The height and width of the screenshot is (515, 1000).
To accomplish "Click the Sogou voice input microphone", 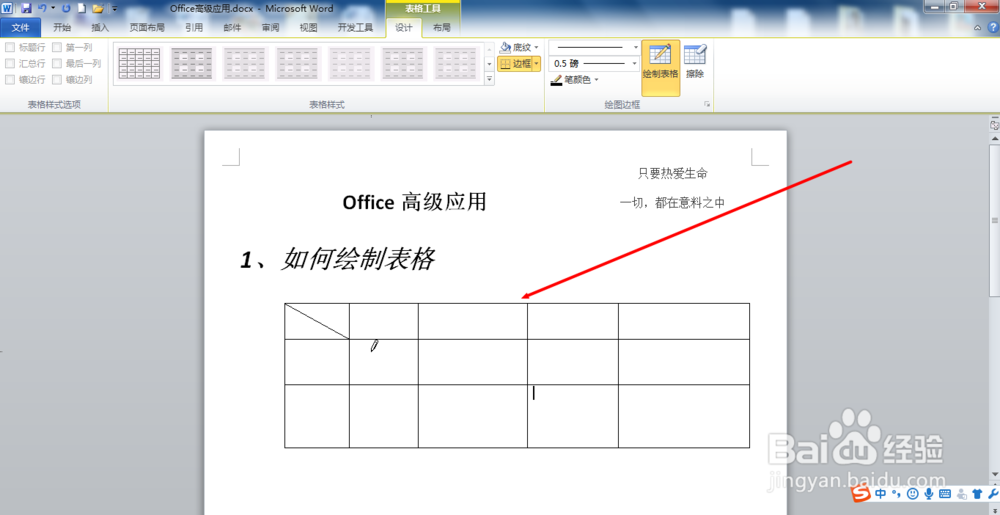I will point(929,494).
